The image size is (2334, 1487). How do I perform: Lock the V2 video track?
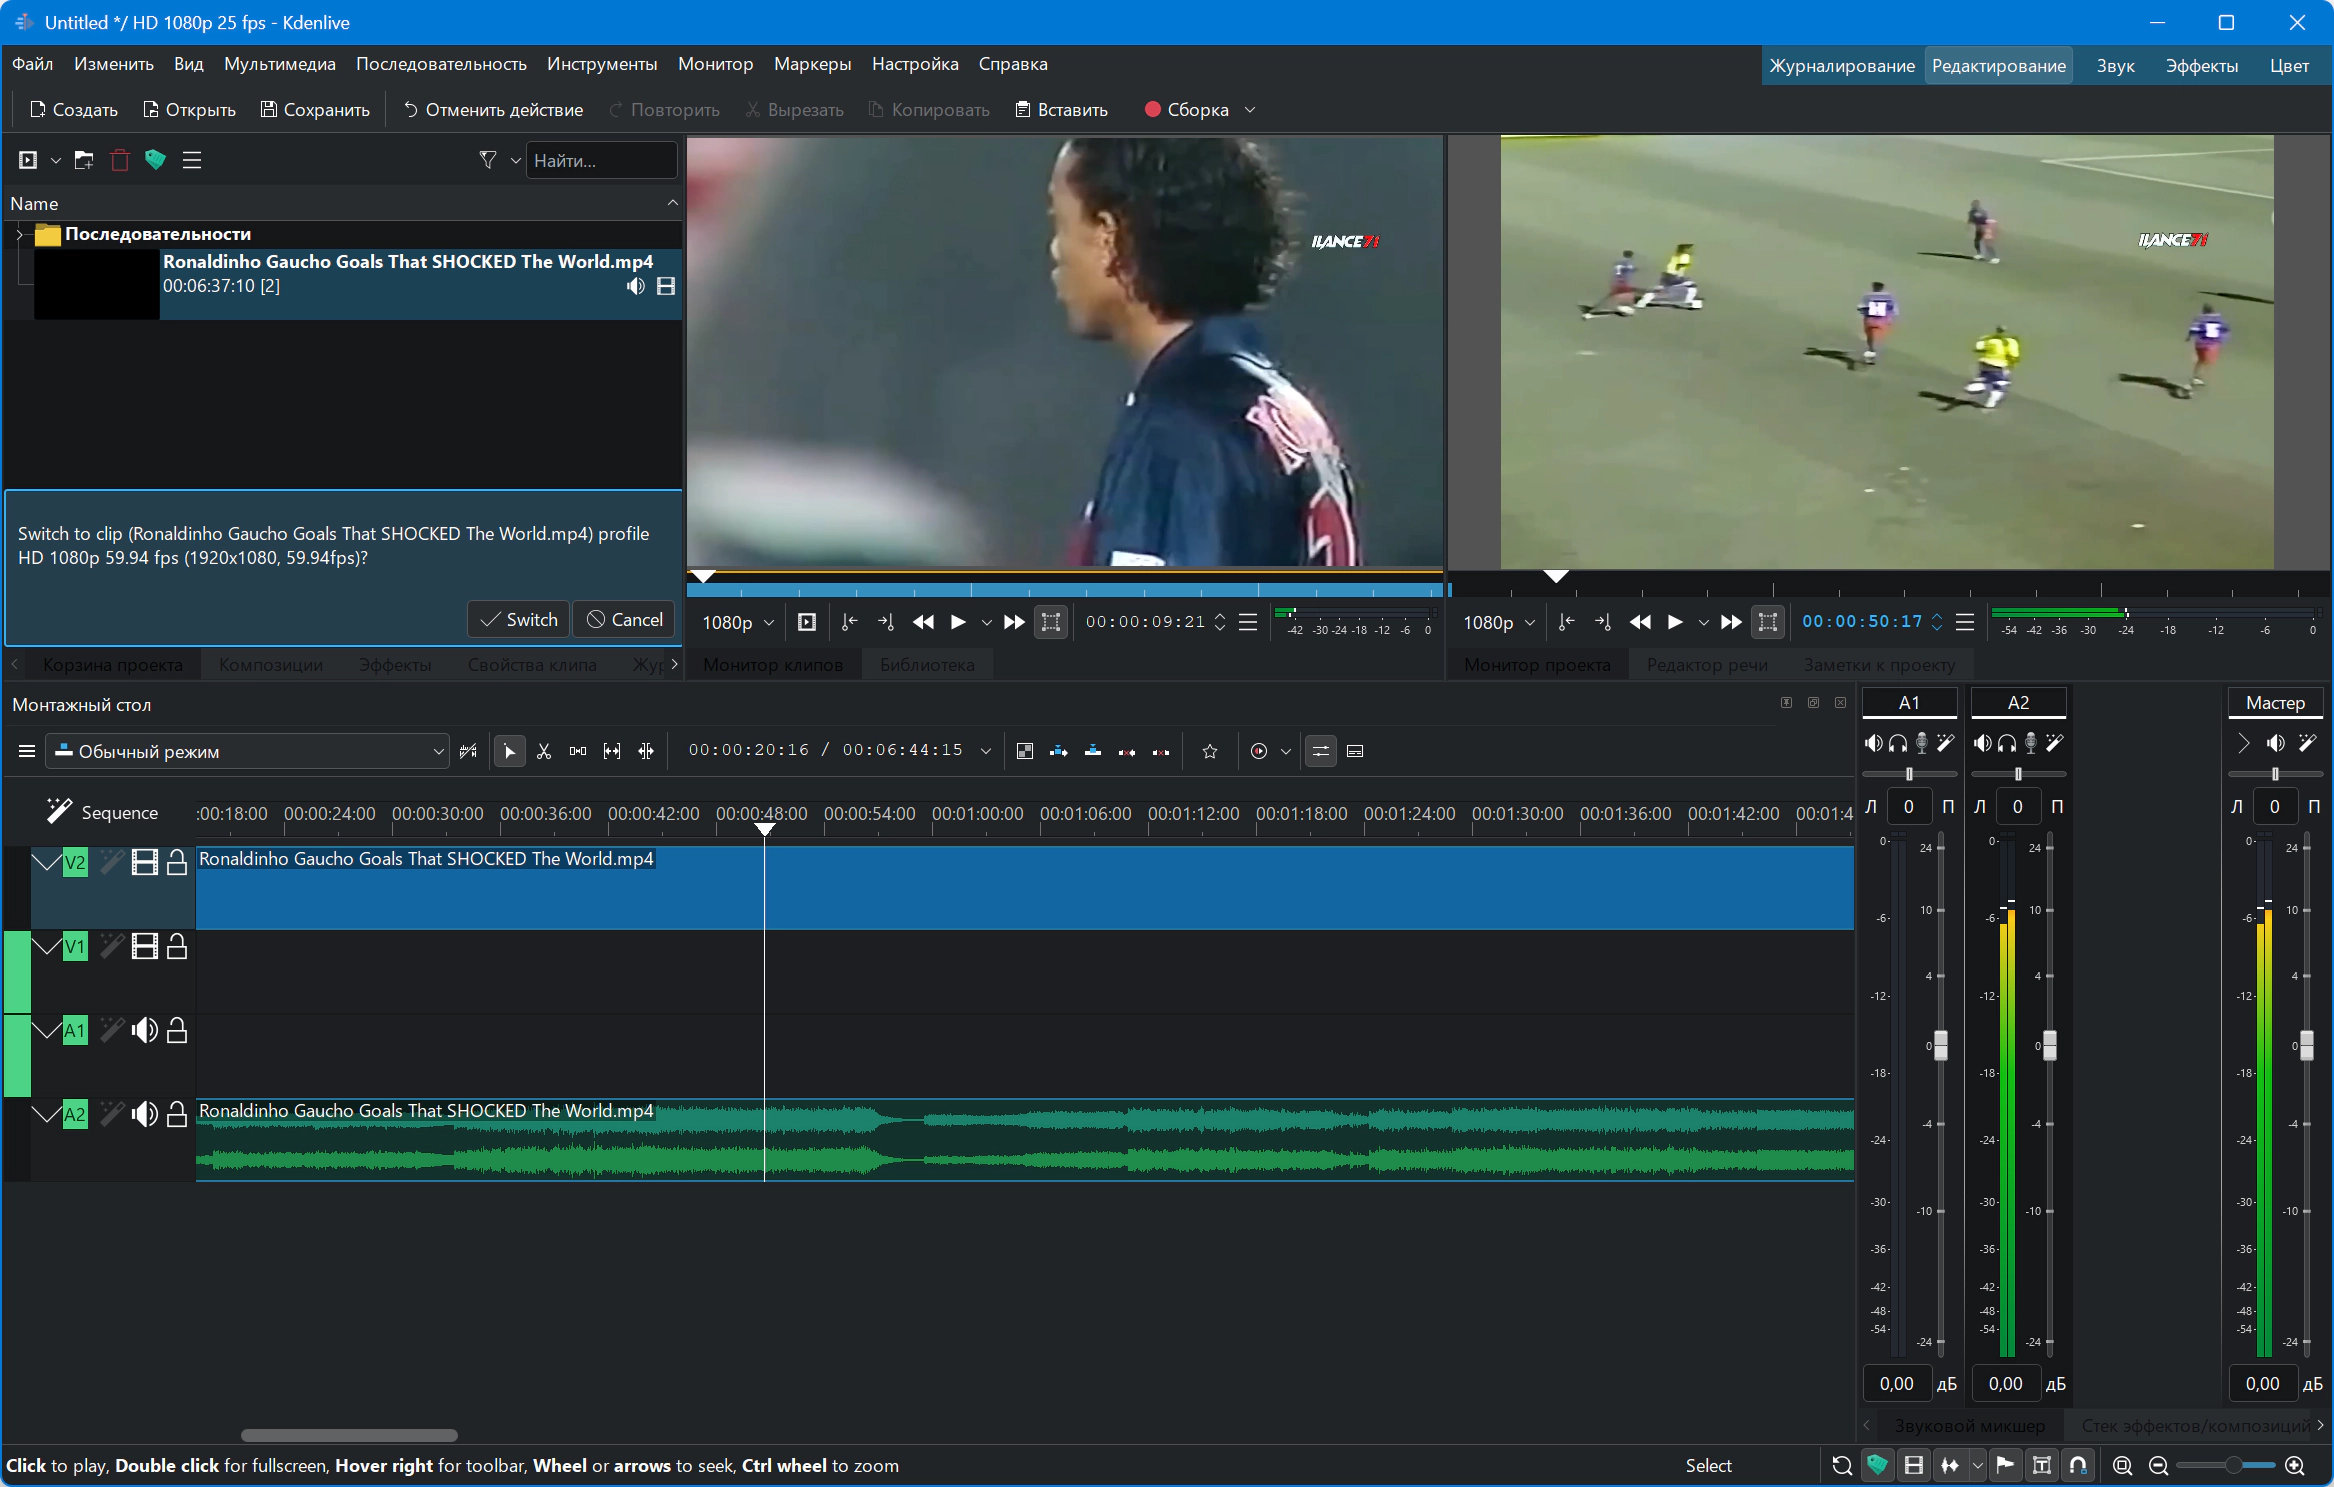click(x=177, y=862)
